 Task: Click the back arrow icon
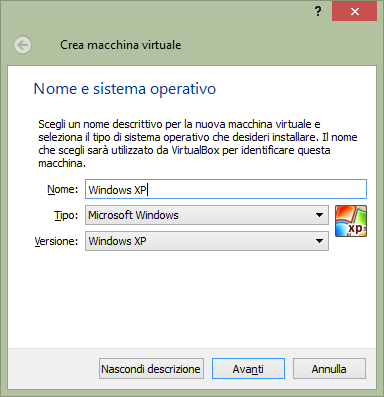23,45
